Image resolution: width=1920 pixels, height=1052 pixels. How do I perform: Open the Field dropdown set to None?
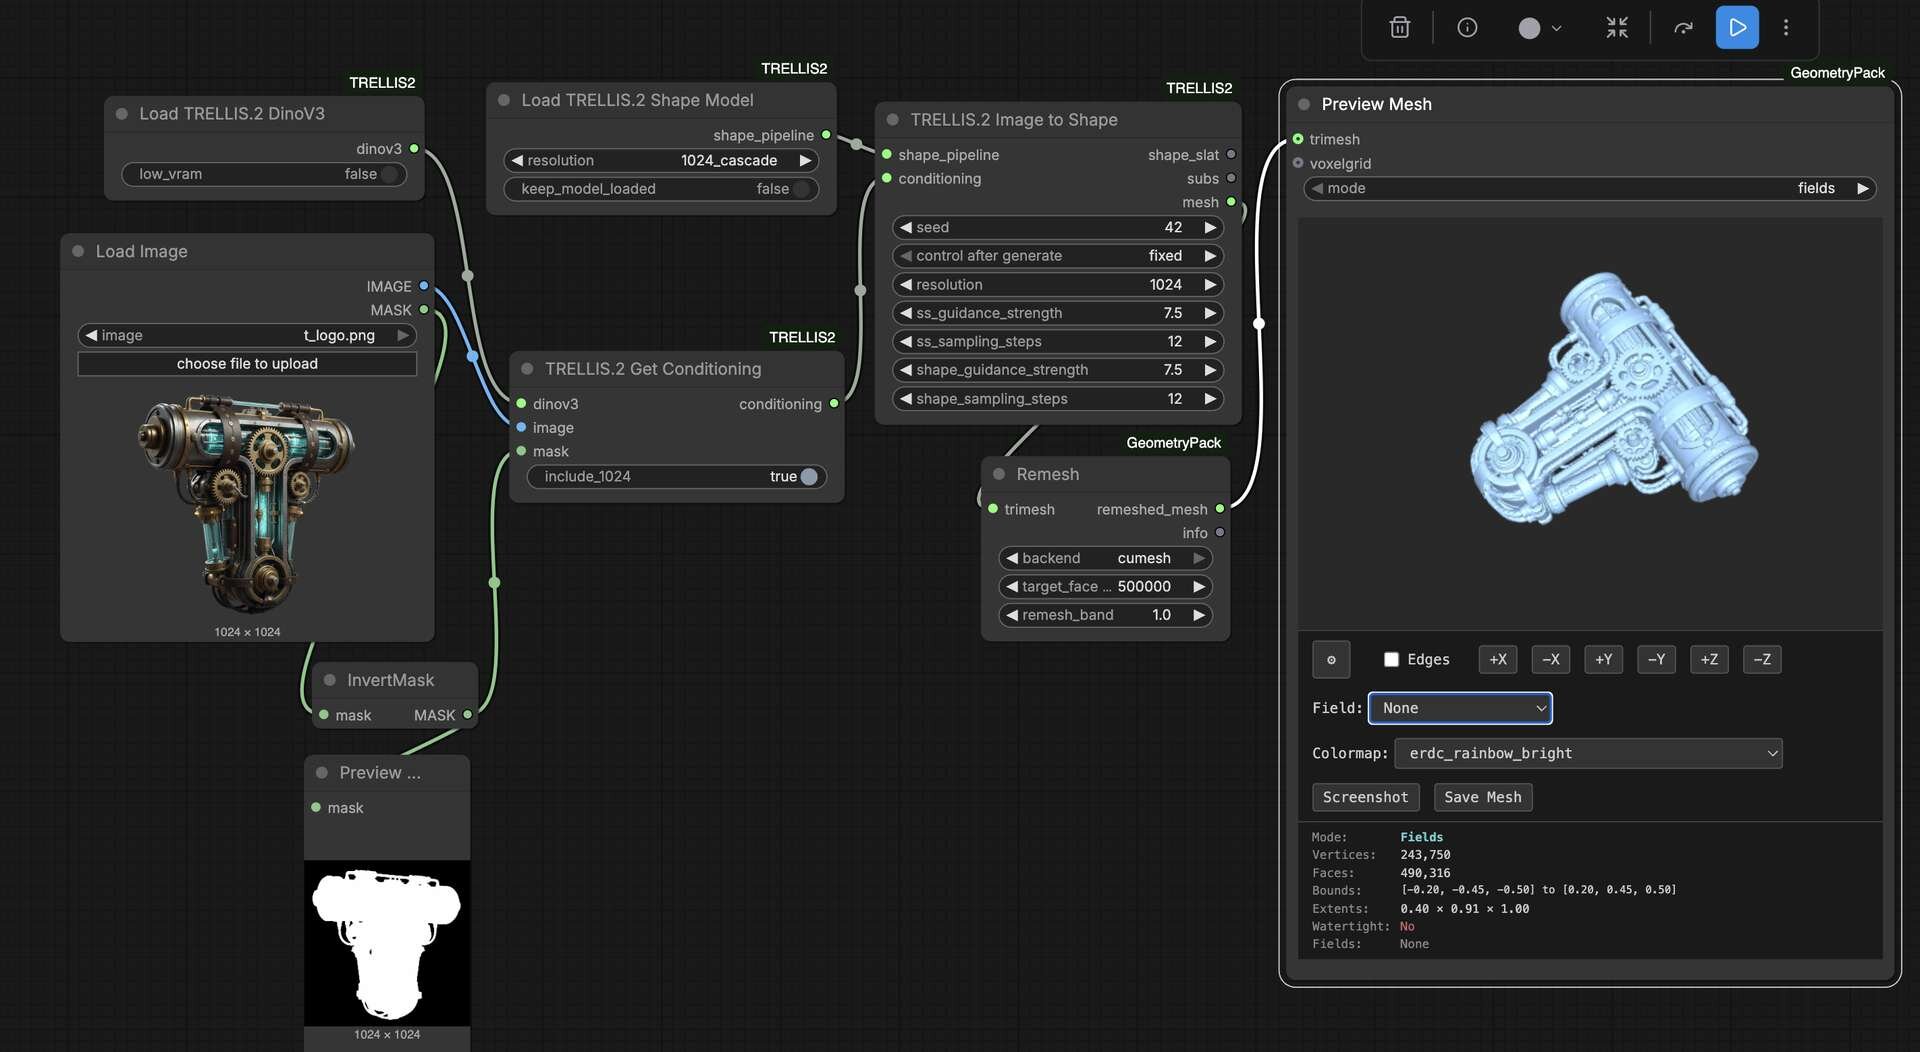pyautogui.click(x=1459, y=708)
